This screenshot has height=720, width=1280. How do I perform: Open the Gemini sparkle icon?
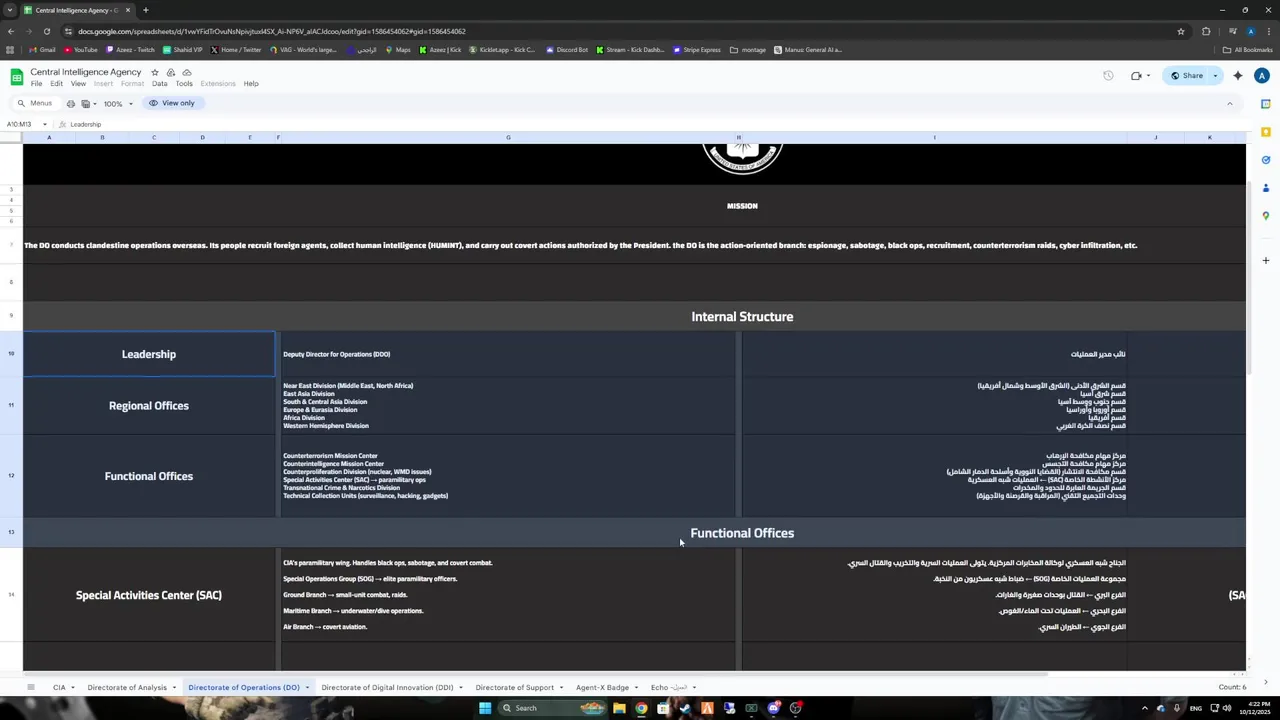click(x=1238, y=76)
